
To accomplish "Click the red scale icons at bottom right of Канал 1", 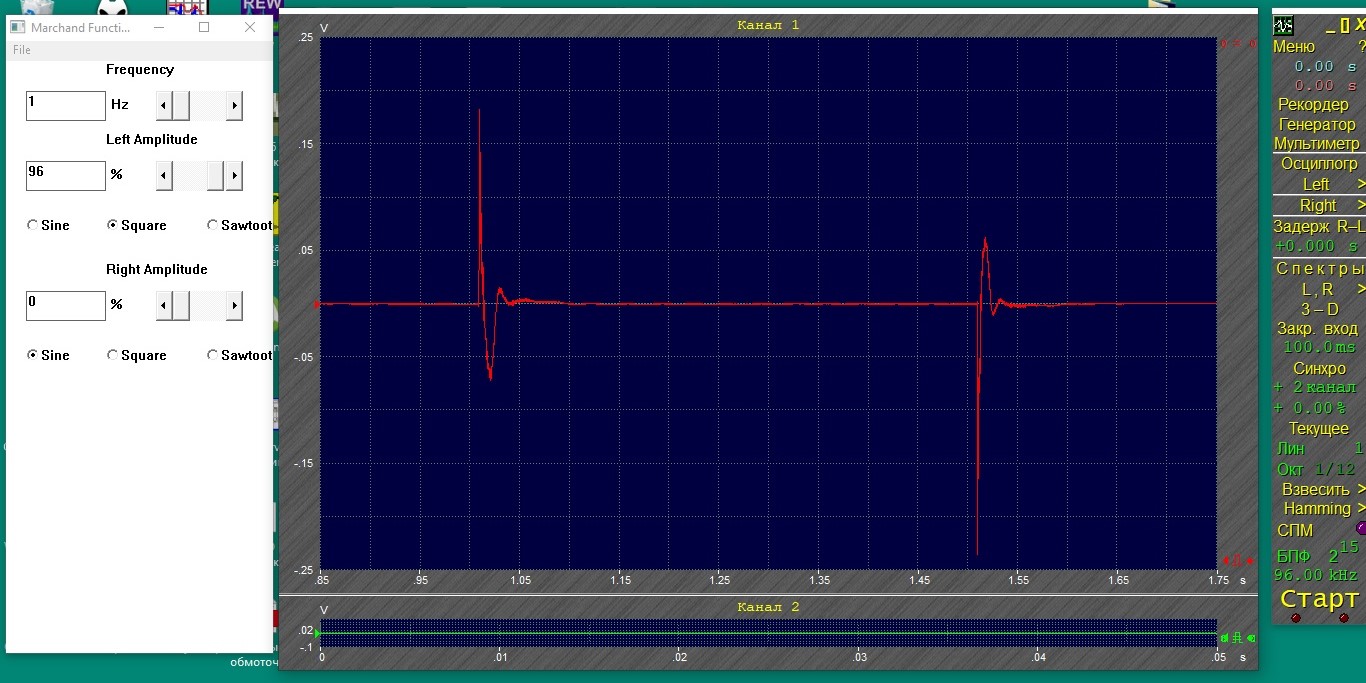I will click(x=1236, y=560).
